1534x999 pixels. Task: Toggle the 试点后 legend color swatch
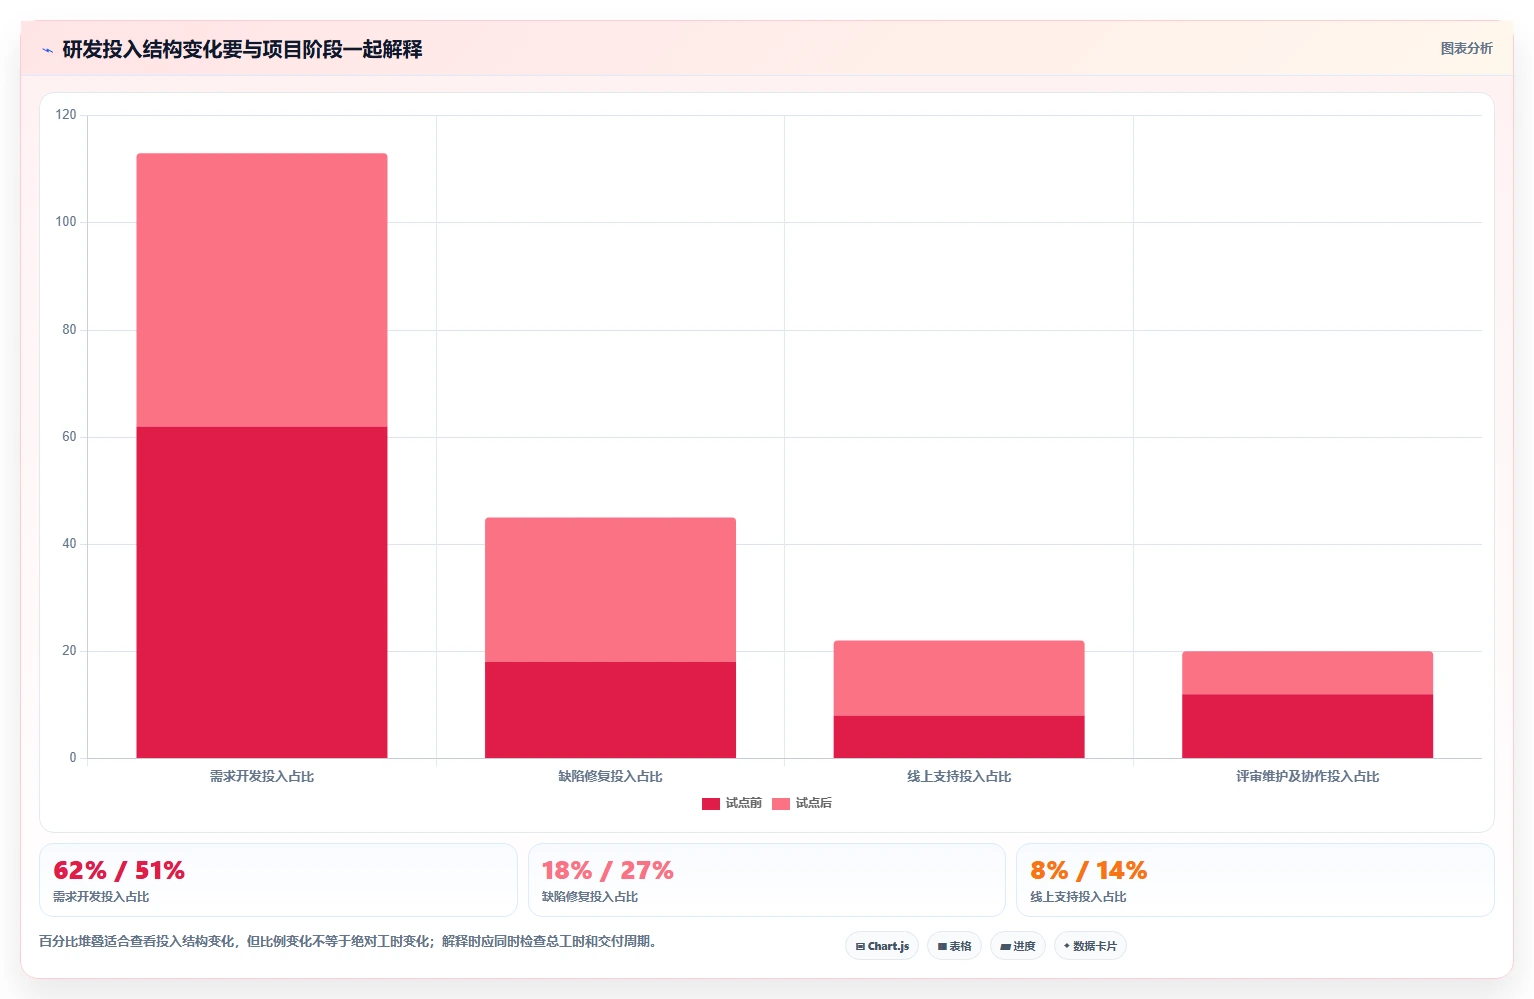click(x=781, y=804)
